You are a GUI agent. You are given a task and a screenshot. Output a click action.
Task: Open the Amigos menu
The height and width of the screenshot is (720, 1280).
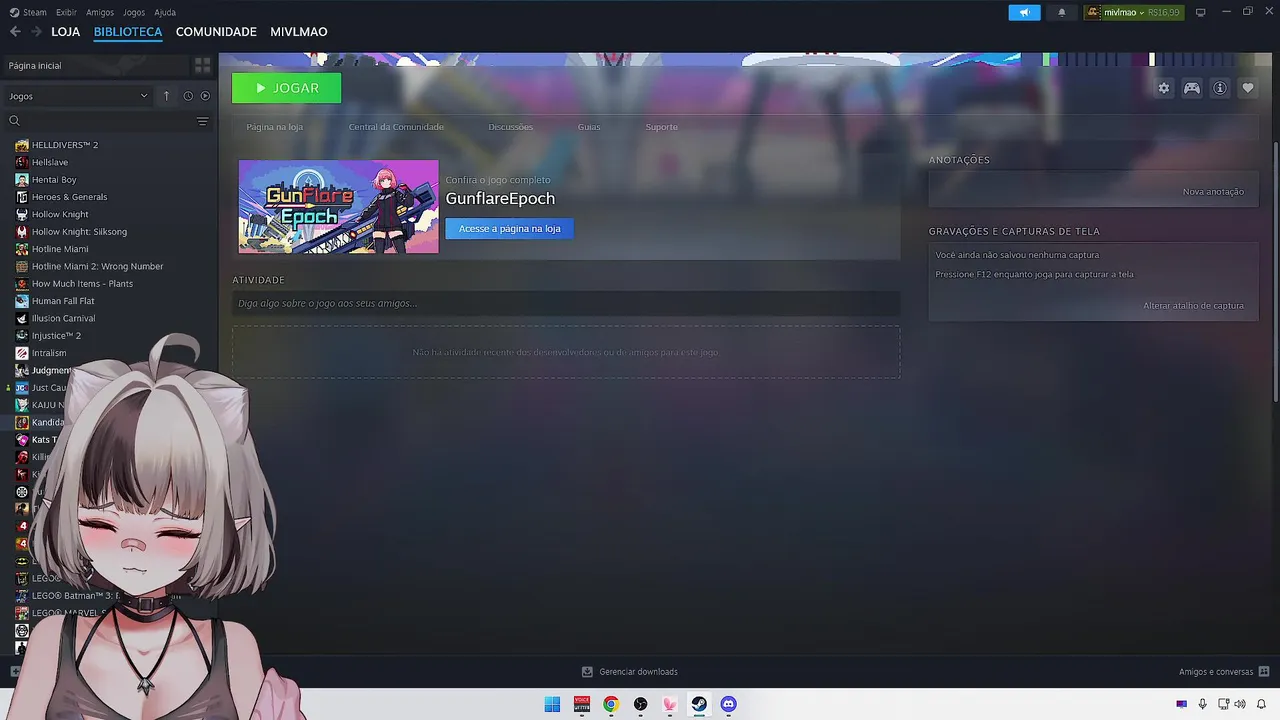(100, 12)
